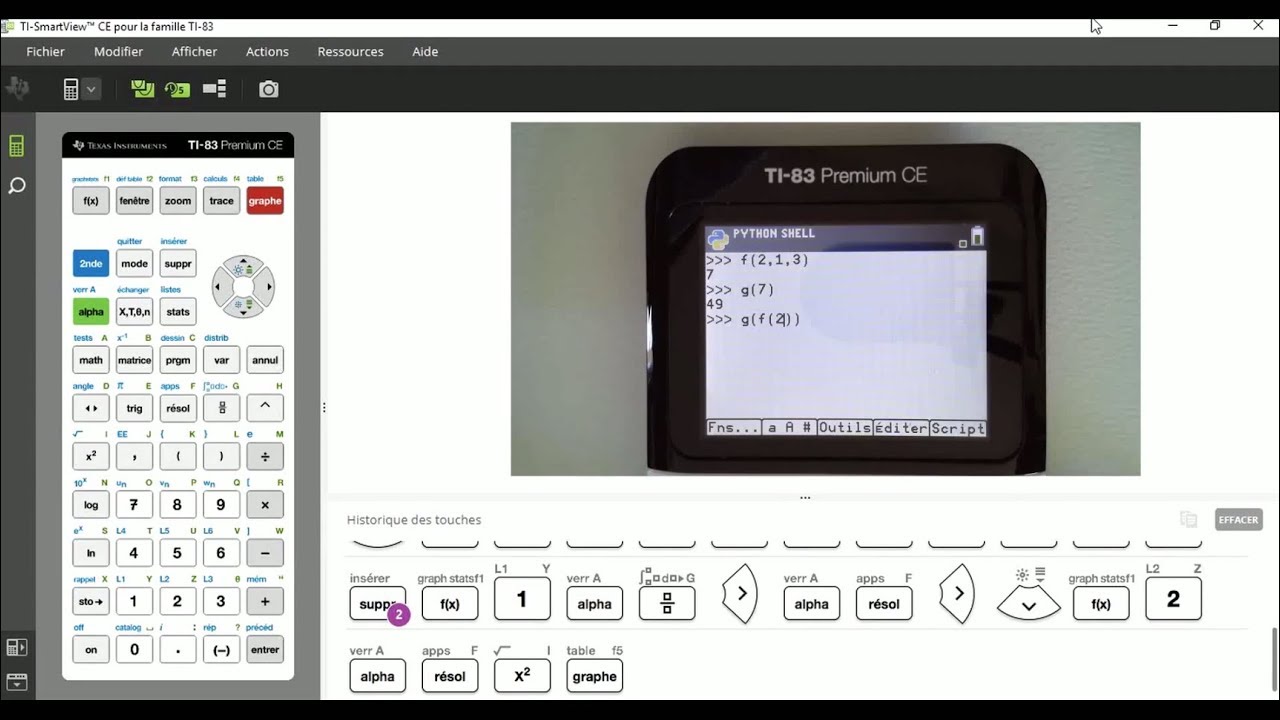Click the ◄► toggle key on keypad
Screen dimensions: 1280x720
click(90, 408)
